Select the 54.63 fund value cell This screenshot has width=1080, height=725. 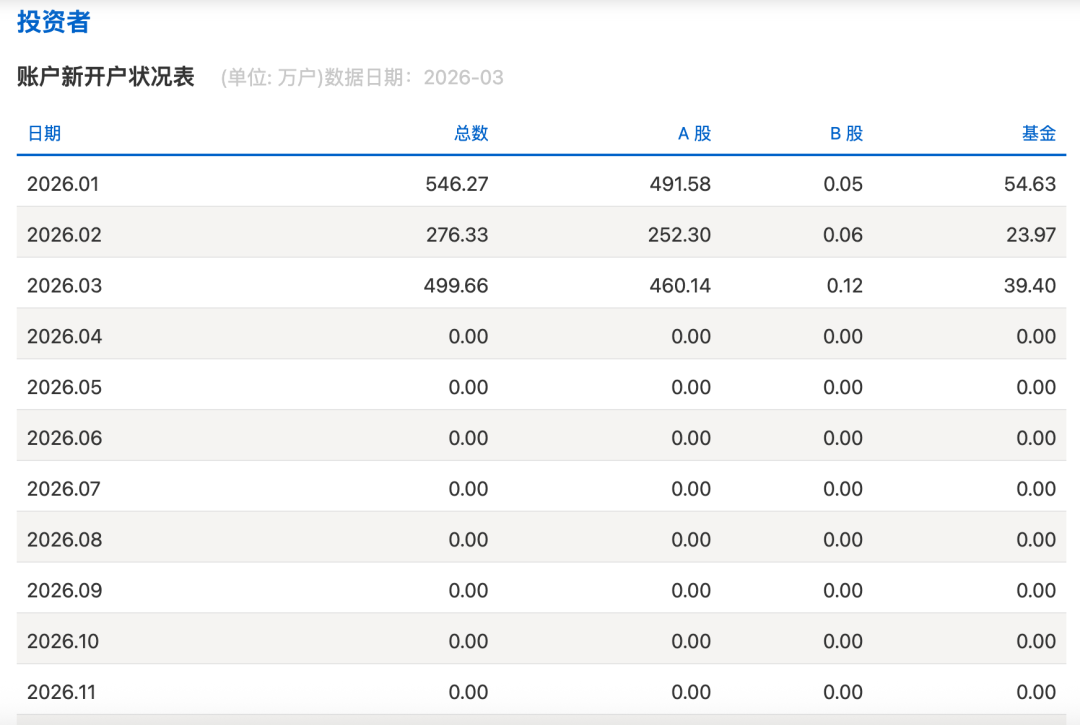pos(1030,184)
